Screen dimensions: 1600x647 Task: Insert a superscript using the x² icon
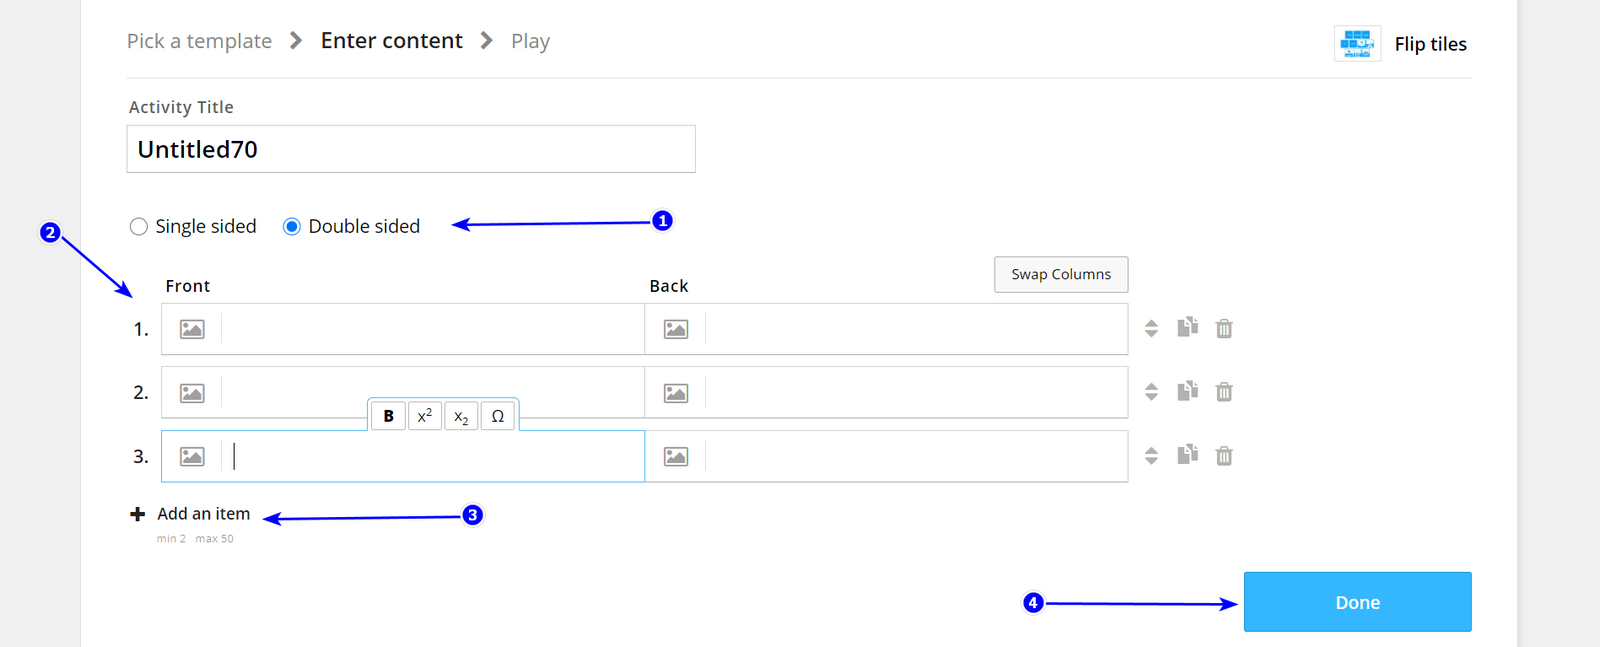click(424, 415)
